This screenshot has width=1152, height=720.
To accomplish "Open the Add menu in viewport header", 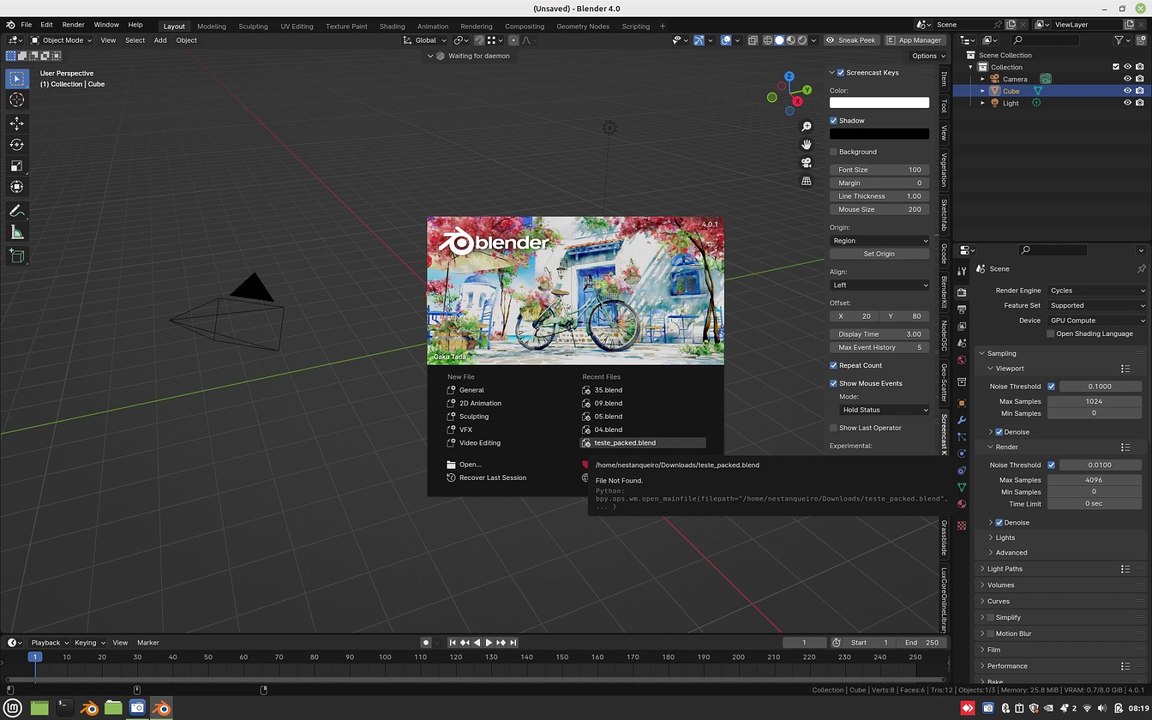I will coord(160,40).
